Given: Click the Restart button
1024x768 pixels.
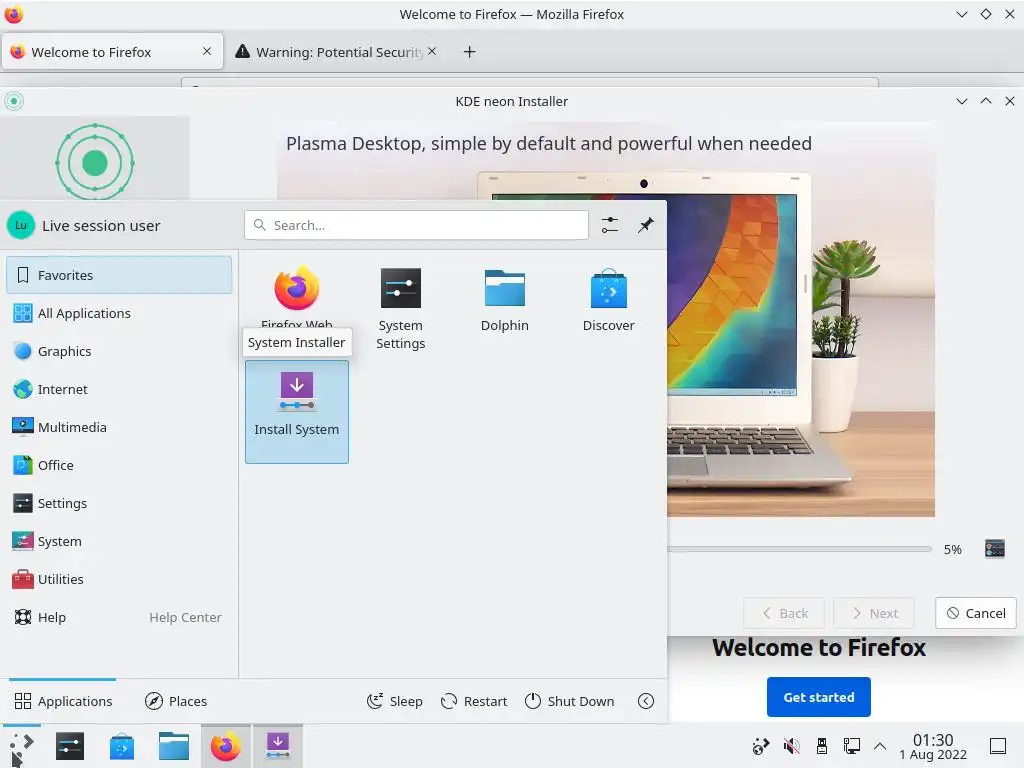Looking at the screenshot, I should pyautogui.click(x=474, y=701).
